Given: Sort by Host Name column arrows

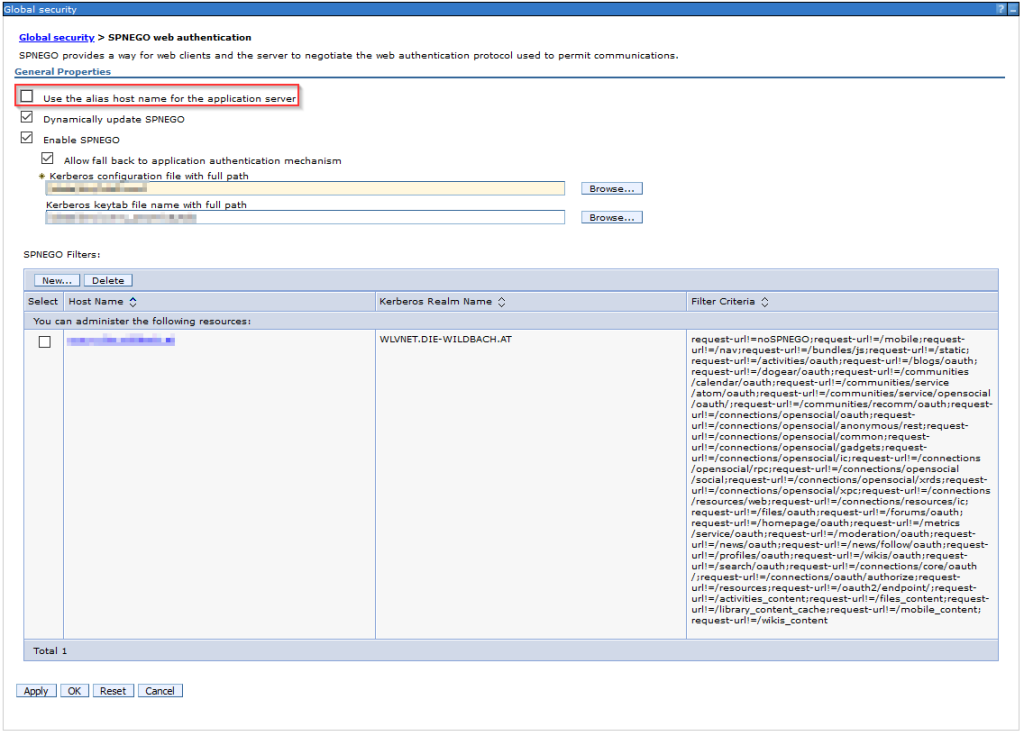Looking at the screenshot, I should click(133, 301).
